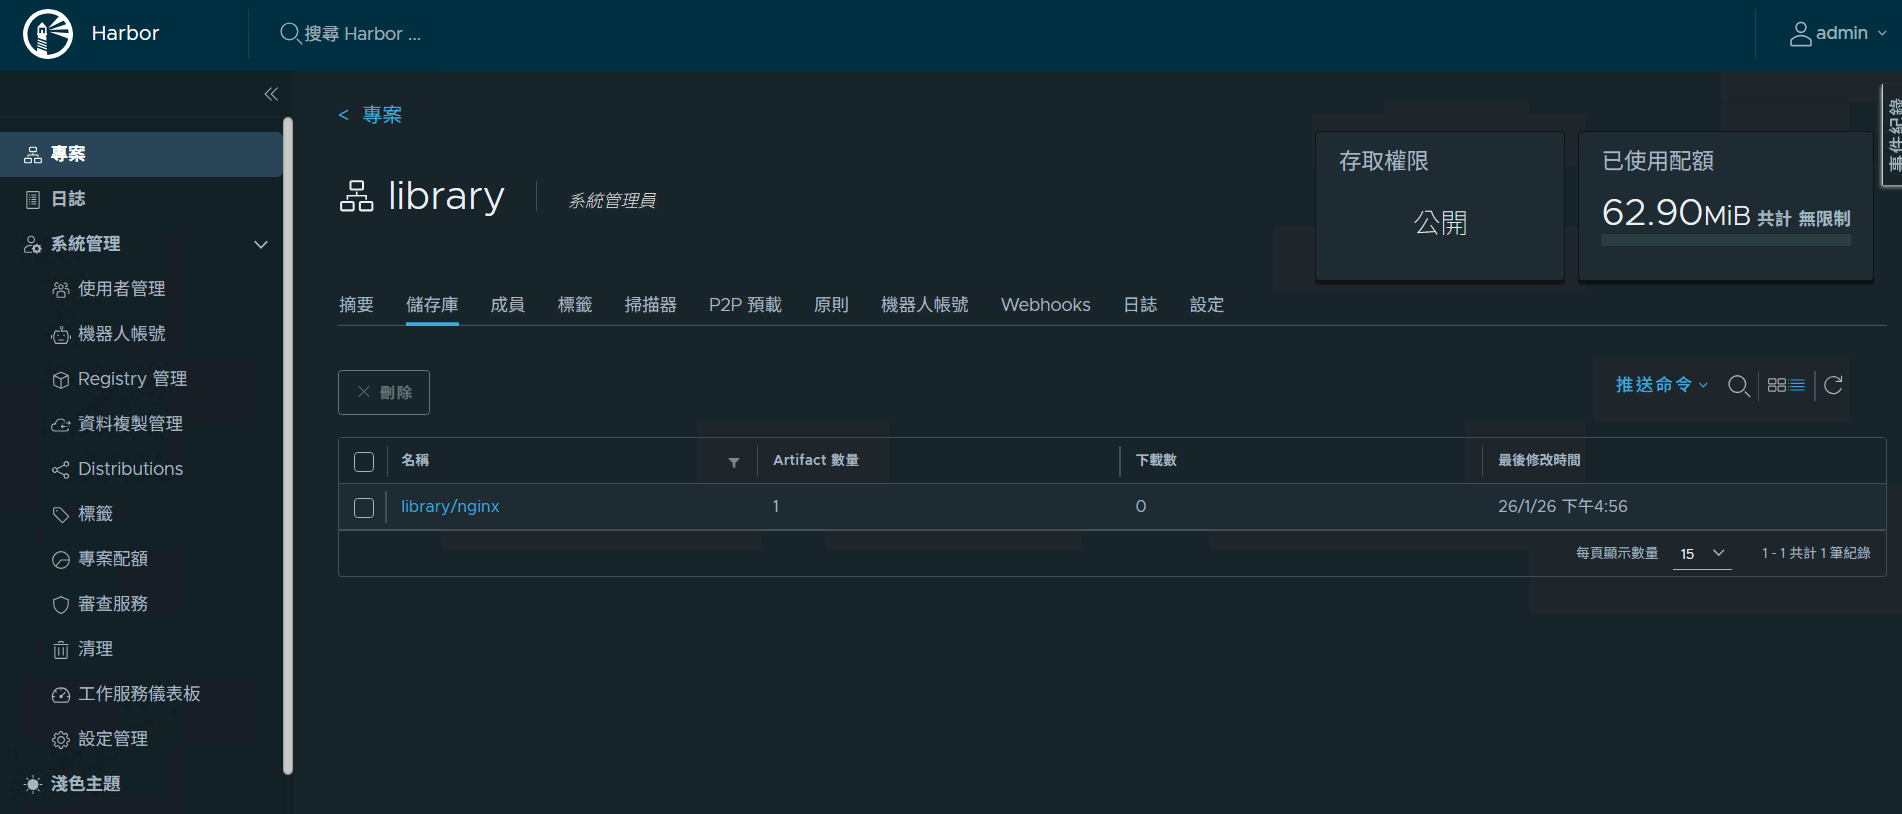Open Registry 管理 in the sidebar
Viewport: 1902px width, 814px height.
[x=133, y=379]
